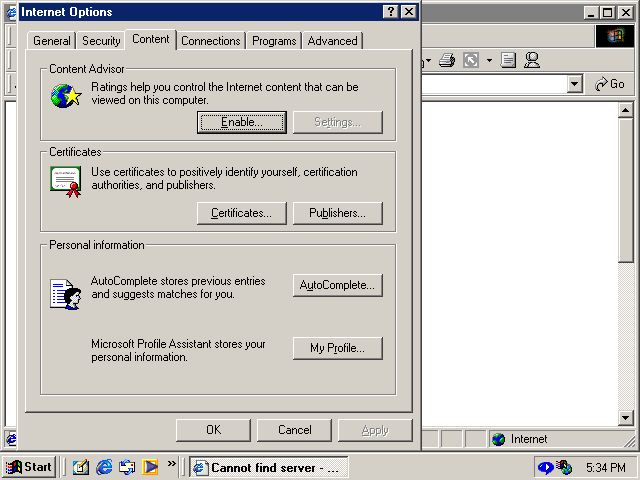
Task: Switch to the Security tab
Action: click(x=101, y=41)
